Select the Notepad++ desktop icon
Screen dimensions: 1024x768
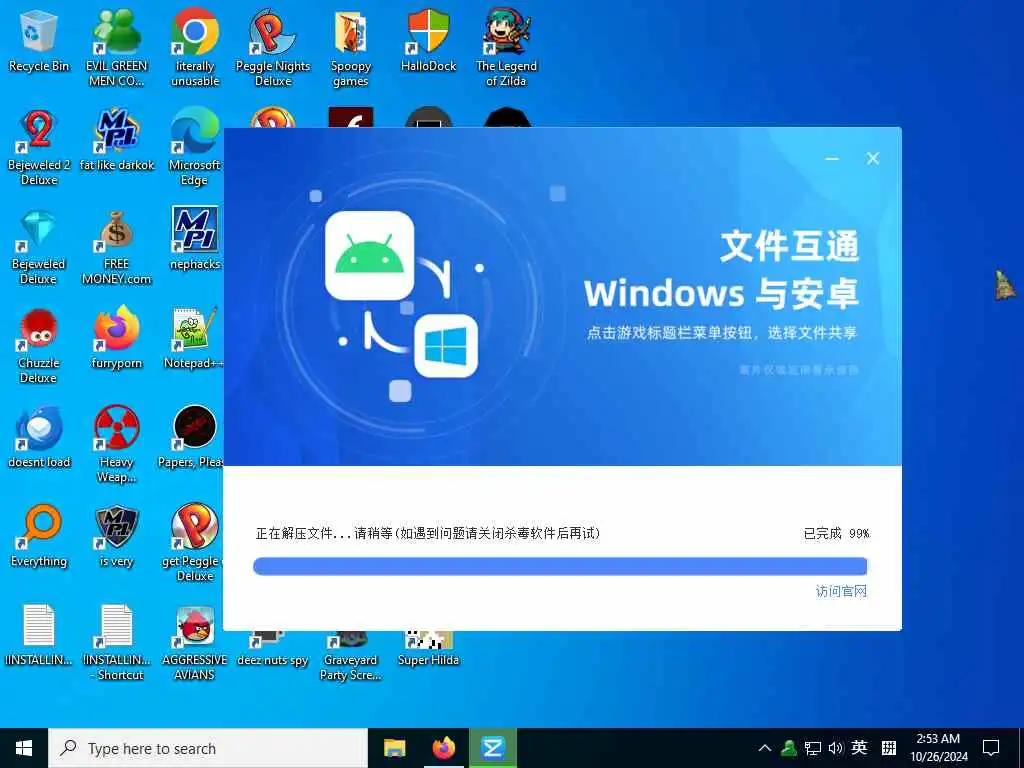193,338
